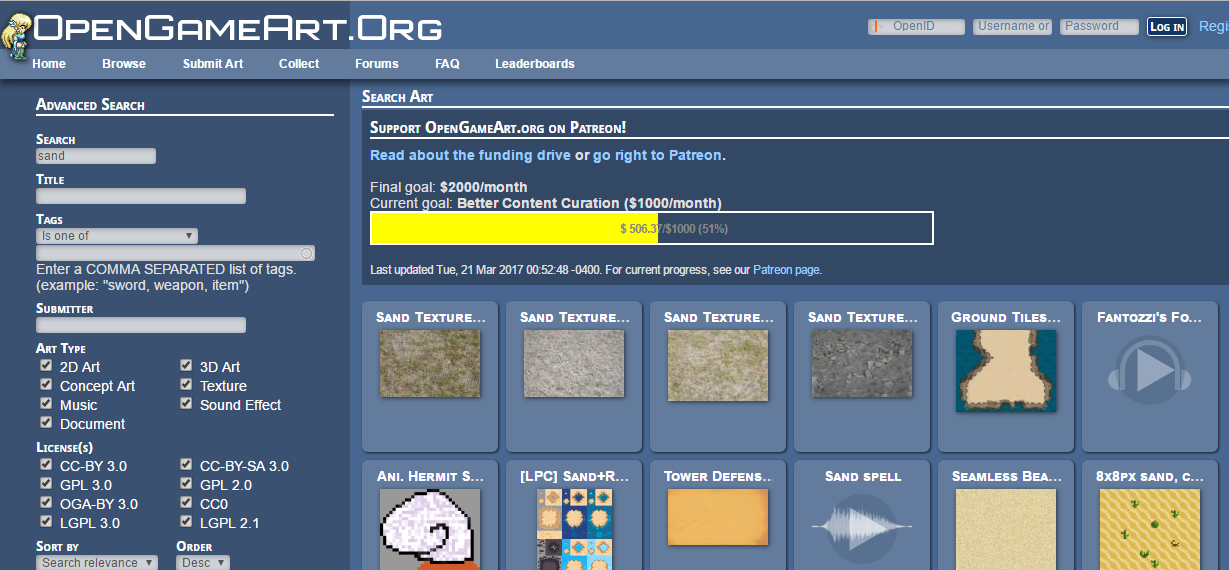This screenshot has height=570, width=1229.
Task: Focus the Username or email field
Action: point(1012,27)
